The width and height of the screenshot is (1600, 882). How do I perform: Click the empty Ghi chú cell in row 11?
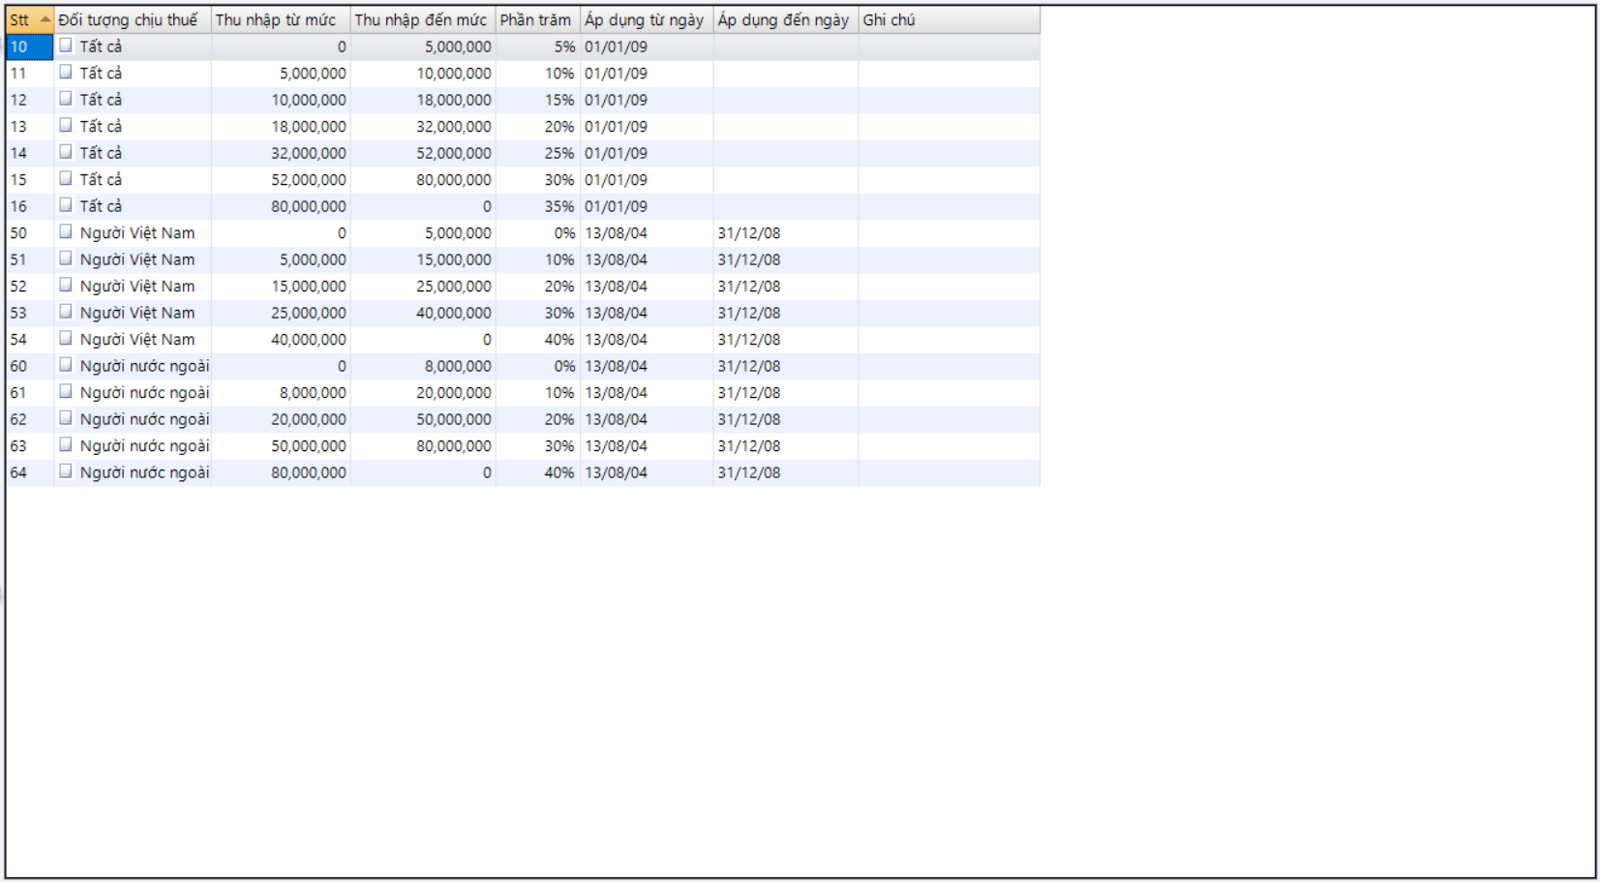coord(948,73)
